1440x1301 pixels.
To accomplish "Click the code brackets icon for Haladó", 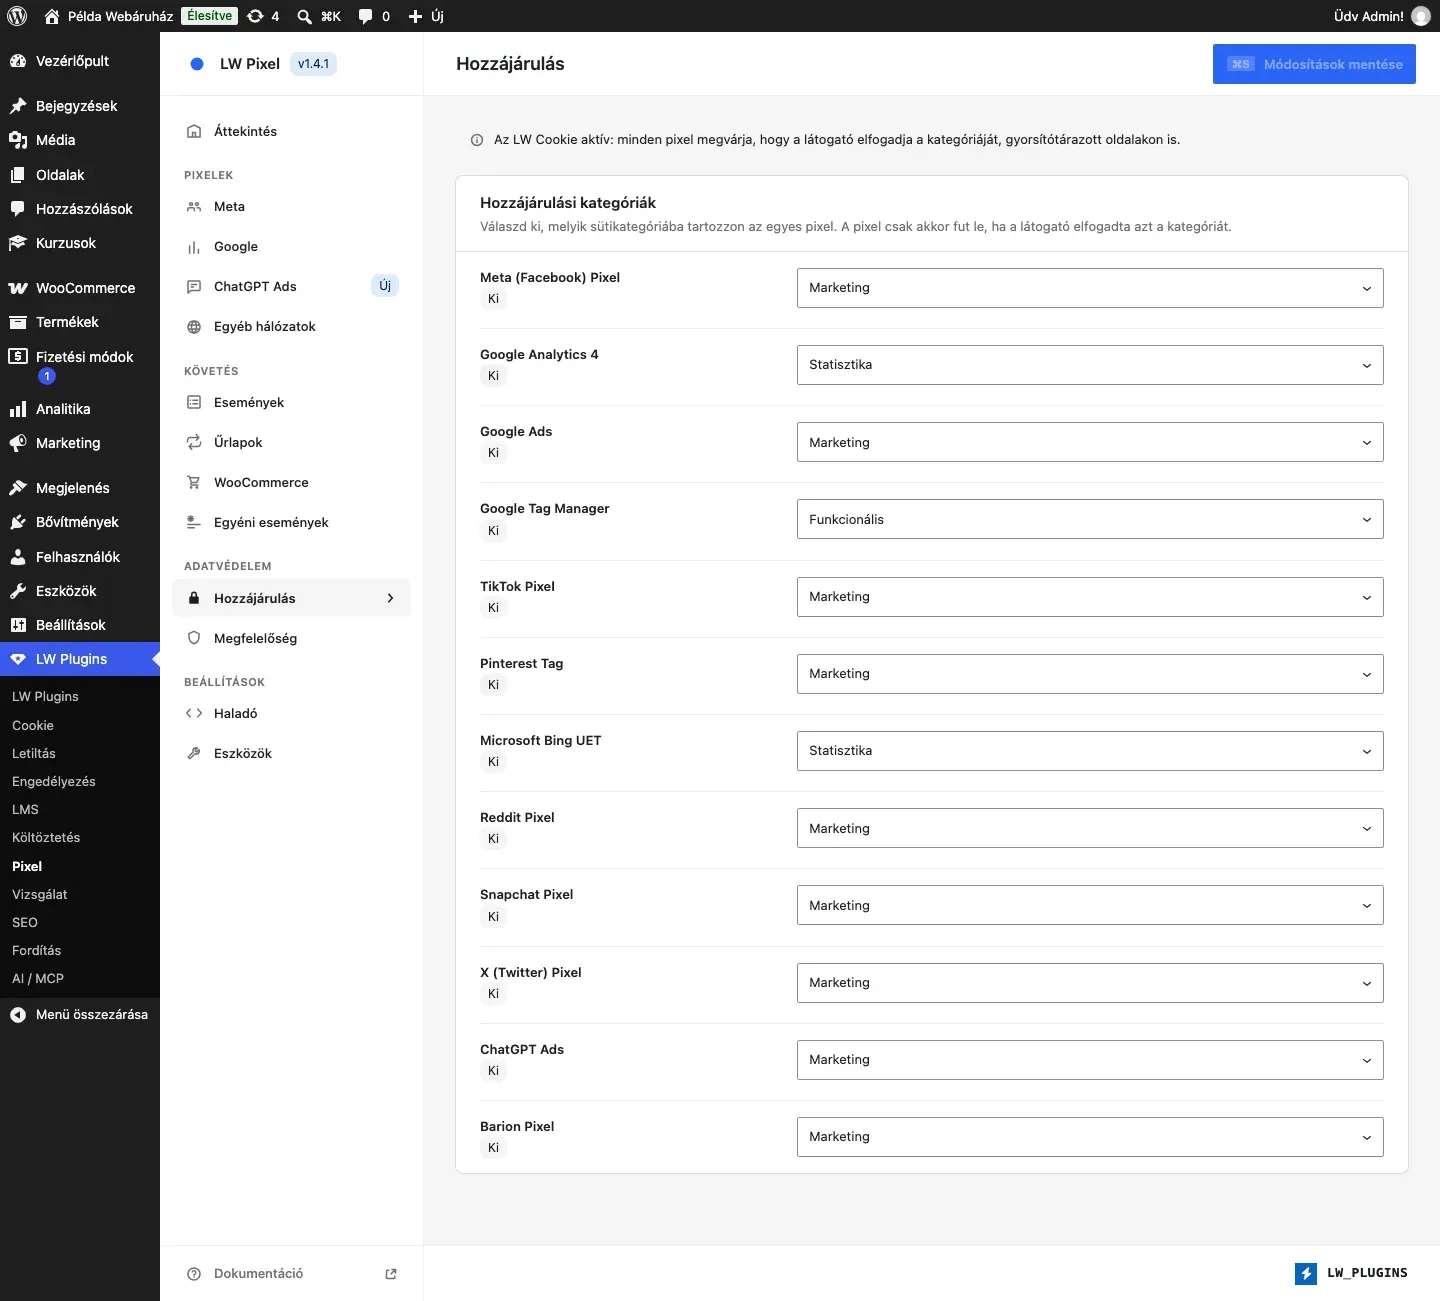I will [x=194, y=714].
